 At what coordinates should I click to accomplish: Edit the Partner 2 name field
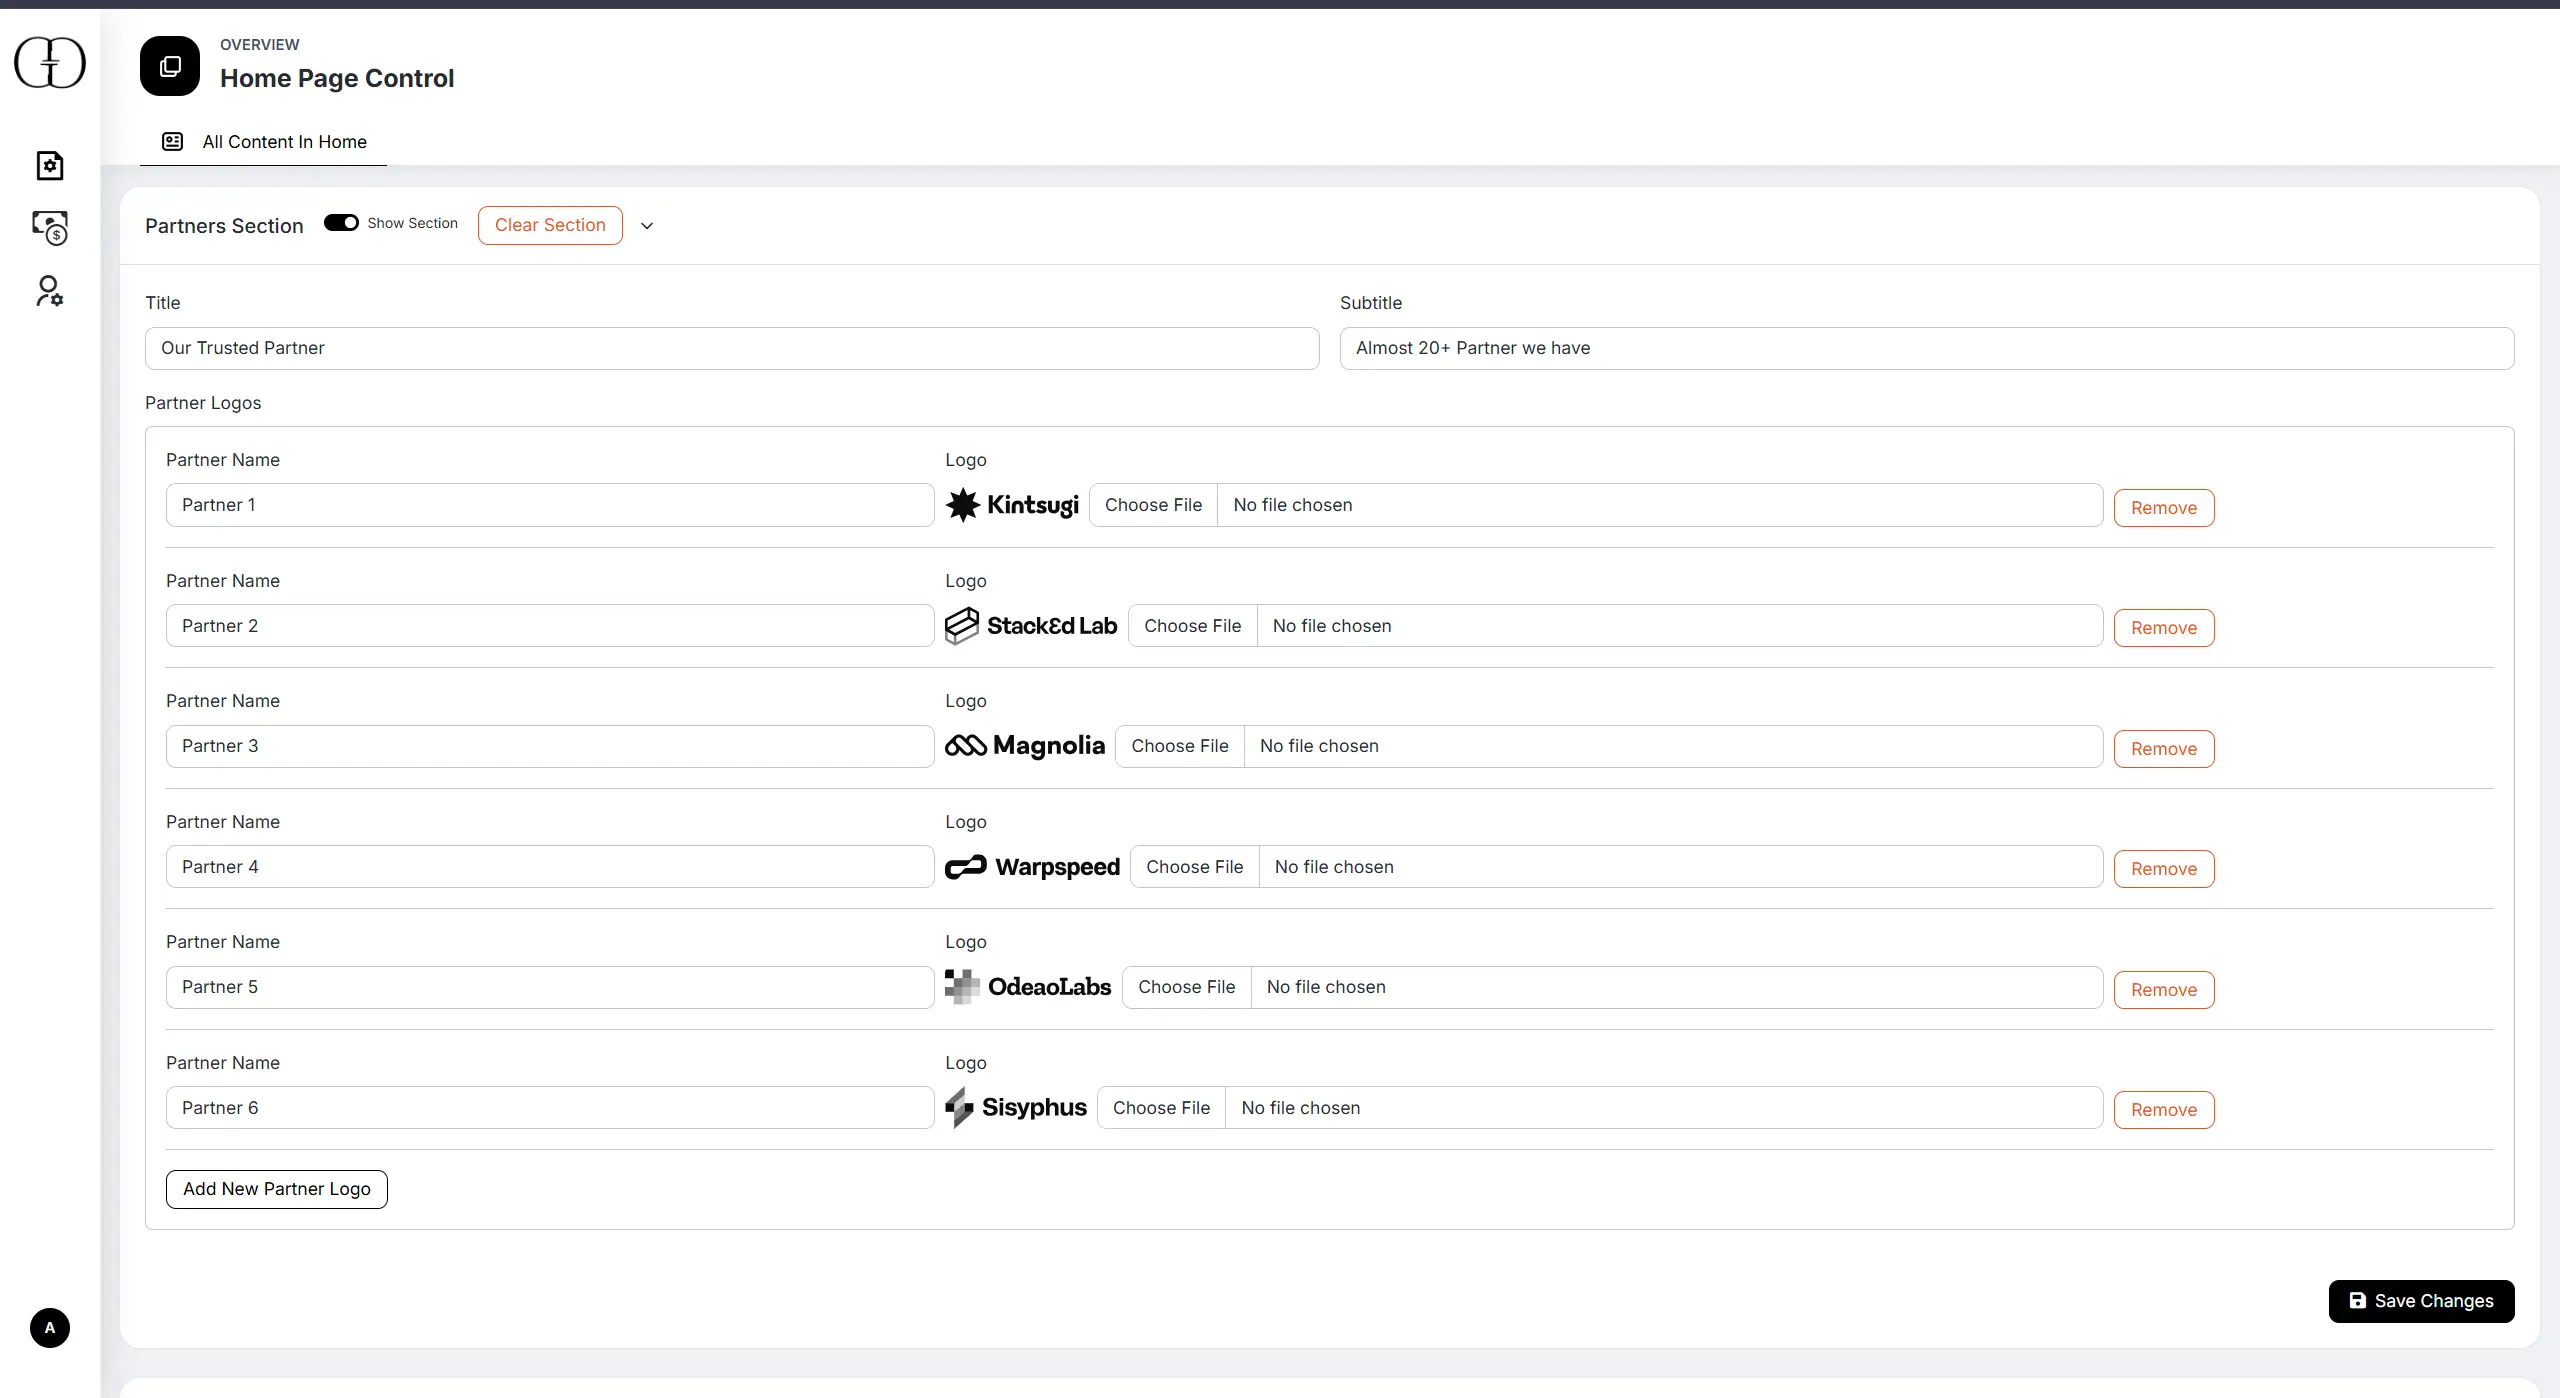point(550,626)
